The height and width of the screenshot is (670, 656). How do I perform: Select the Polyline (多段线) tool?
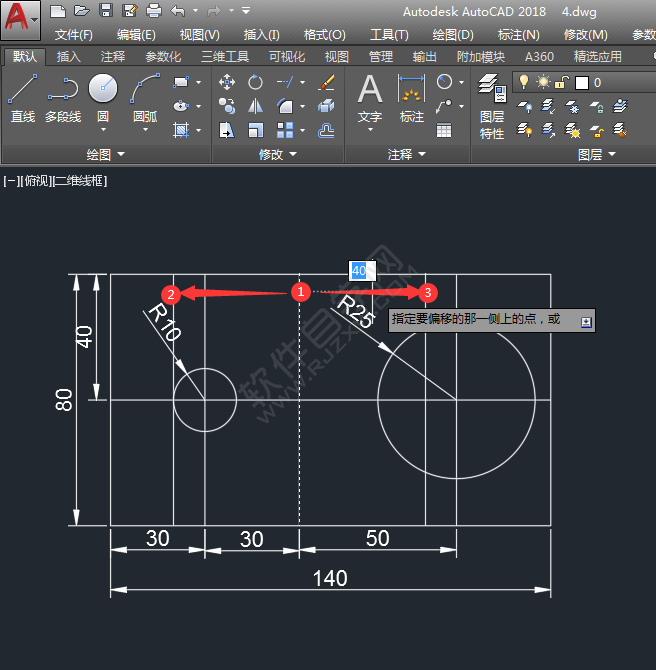tap(63, 98)
